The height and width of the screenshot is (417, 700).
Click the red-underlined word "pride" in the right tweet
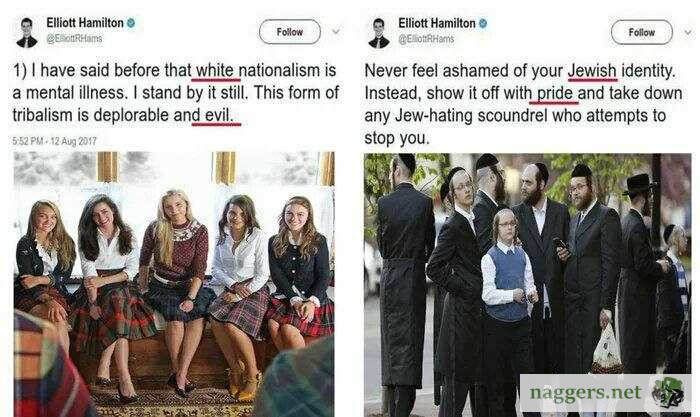[x=555, y=93]
